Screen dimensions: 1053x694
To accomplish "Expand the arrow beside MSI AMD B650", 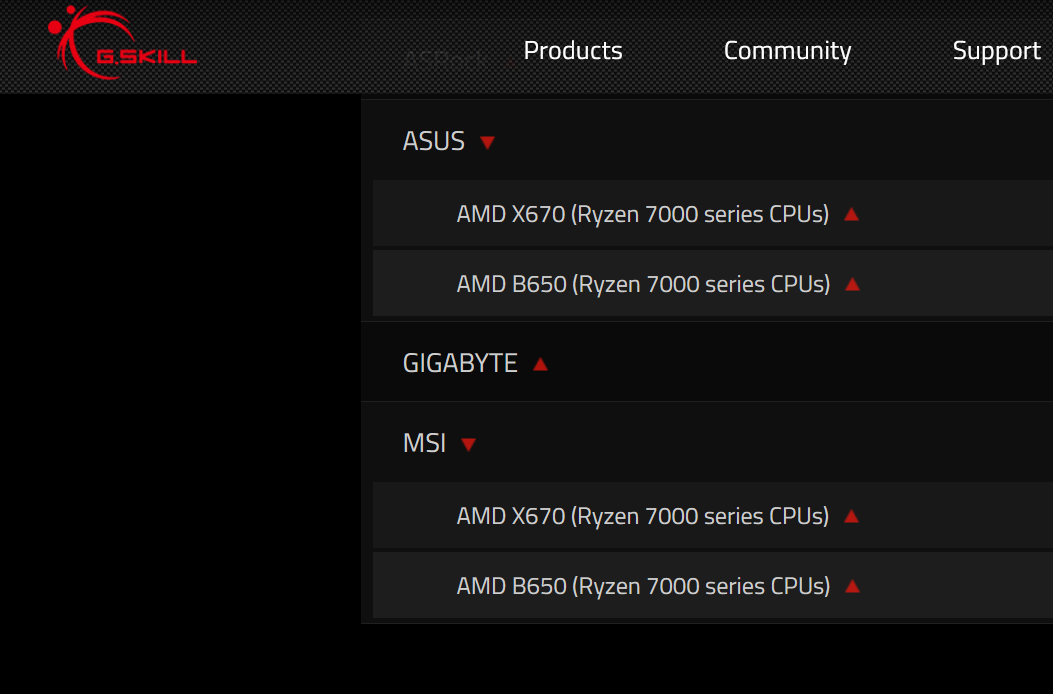I will [852, 586].
